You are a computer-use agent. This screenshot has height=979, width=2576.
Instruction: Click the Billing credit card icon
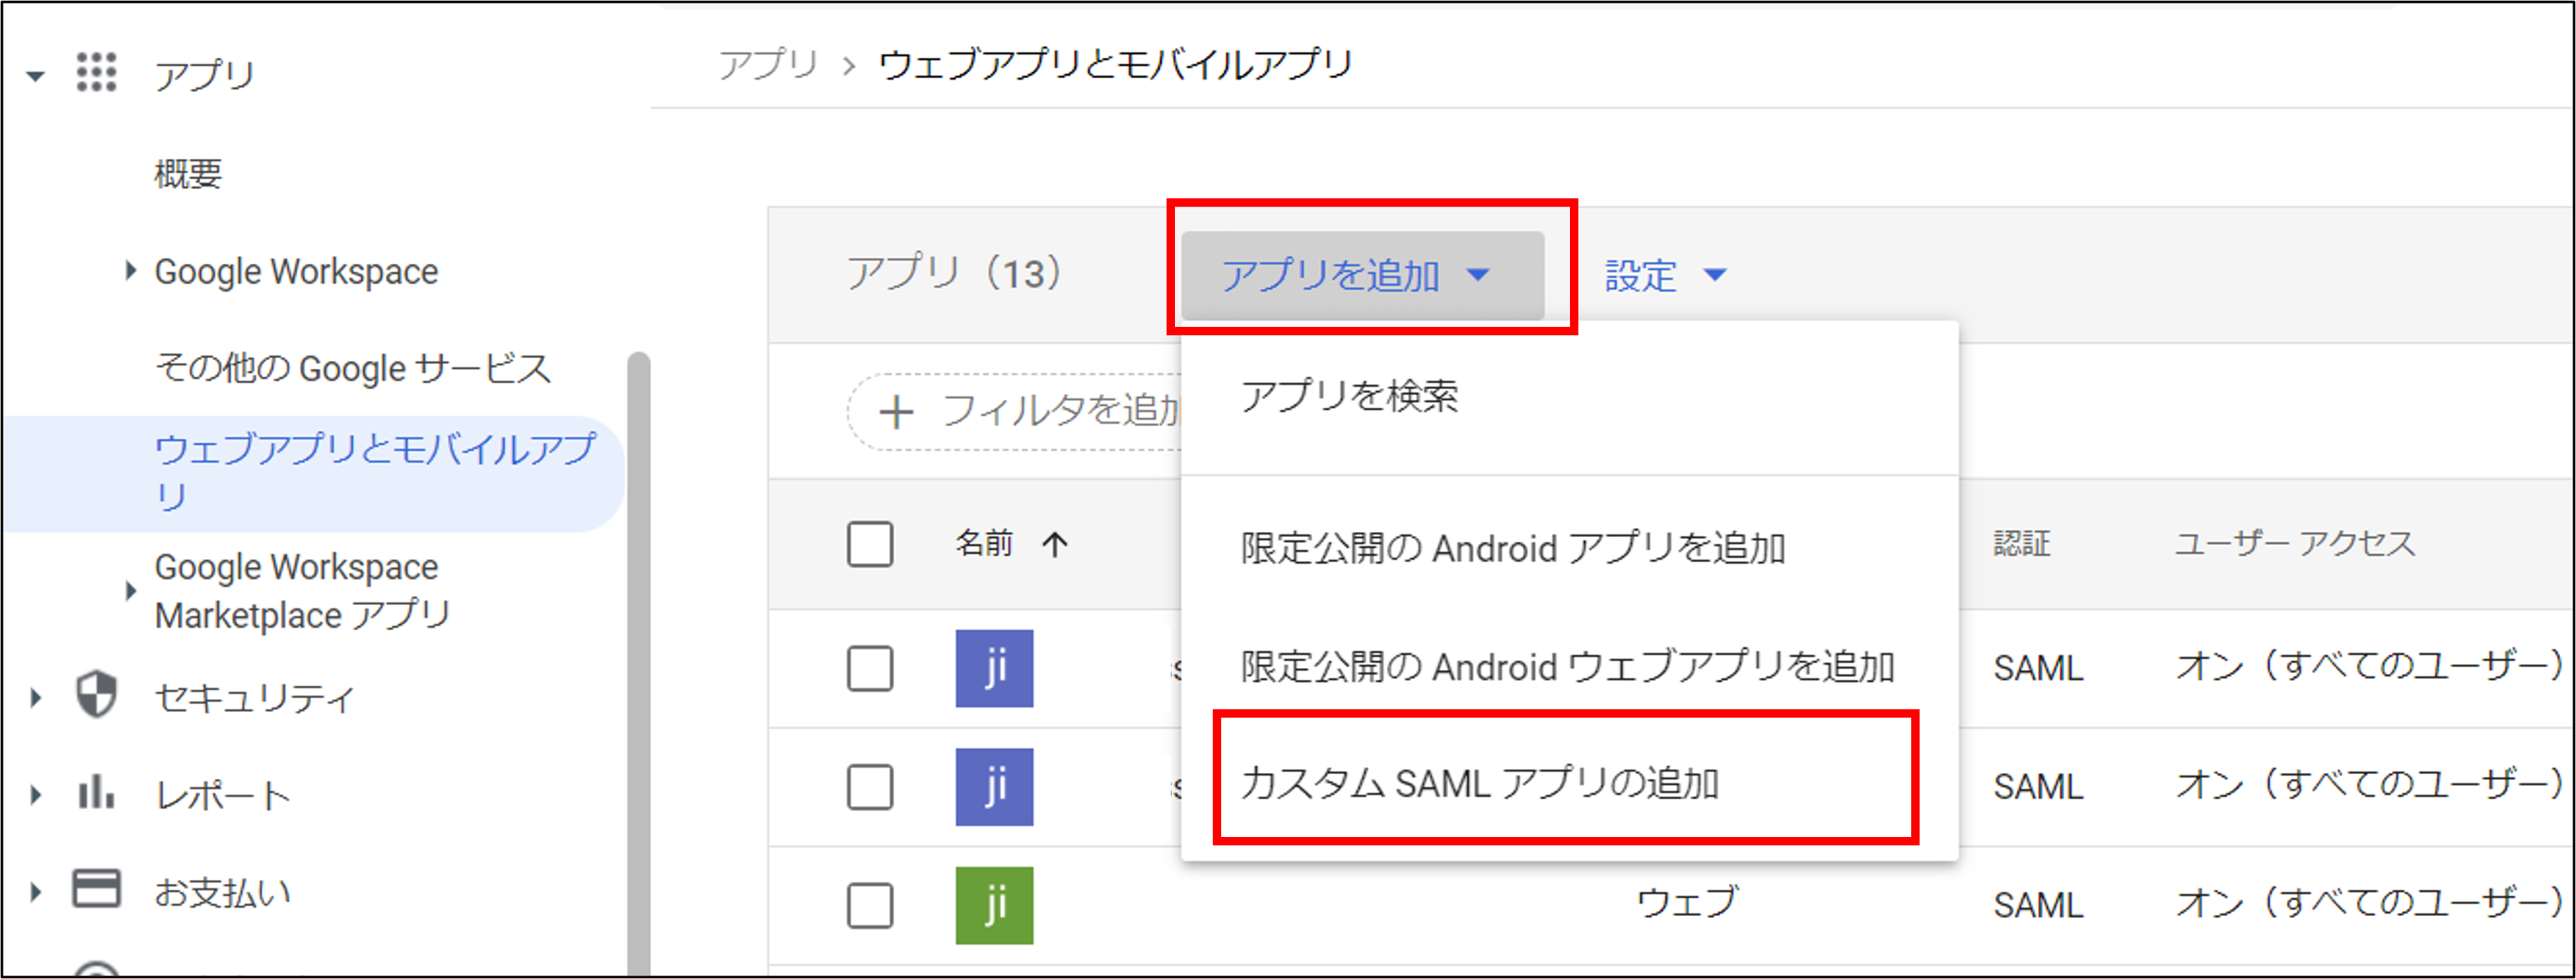97,889
